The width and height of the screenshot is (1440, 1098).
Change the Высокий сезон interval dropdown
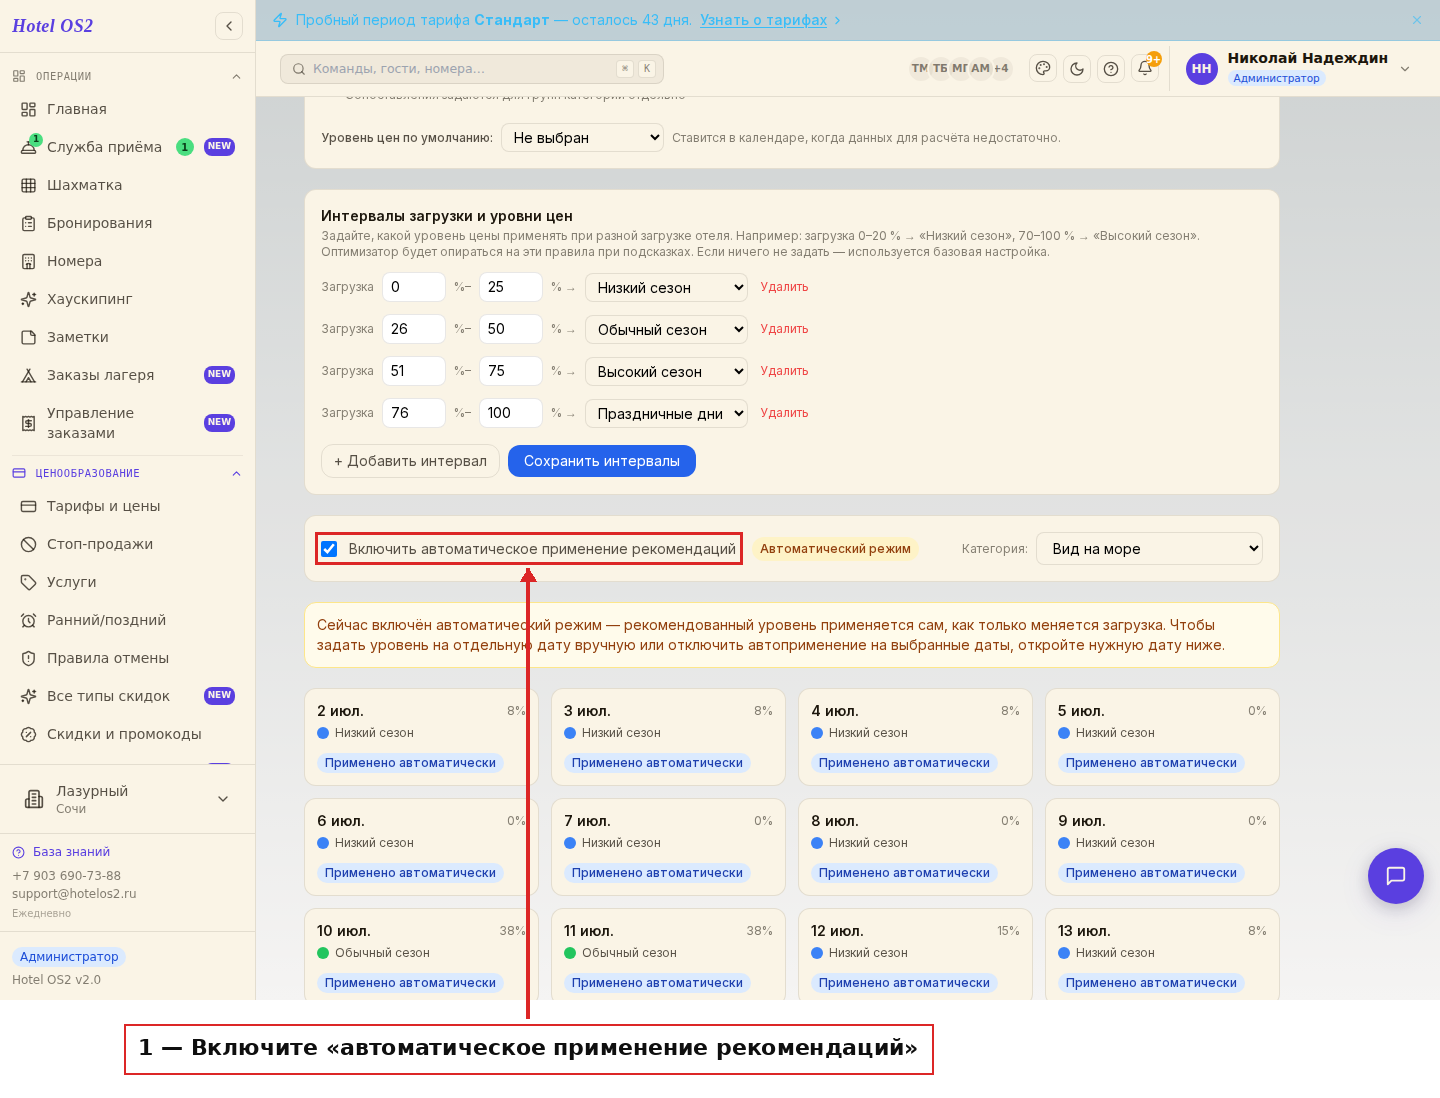click(666, 372)
